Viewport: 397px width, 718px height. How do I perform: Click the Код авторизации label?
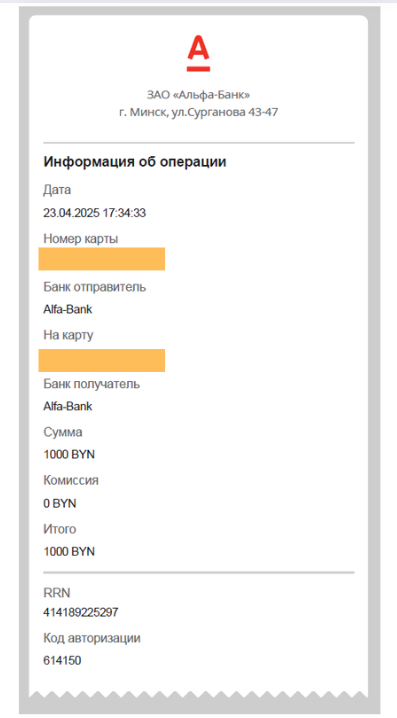pyautogui.click(x=92, y=638)
